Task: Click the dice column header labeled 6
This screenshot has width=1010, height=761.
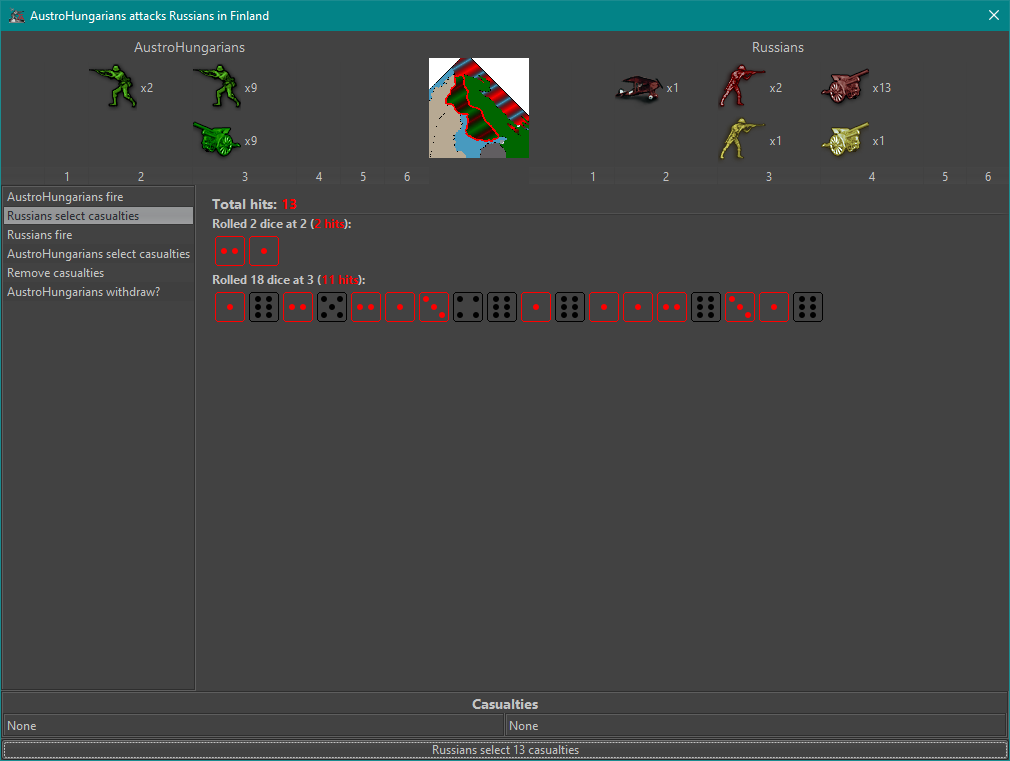Action: 407,176
